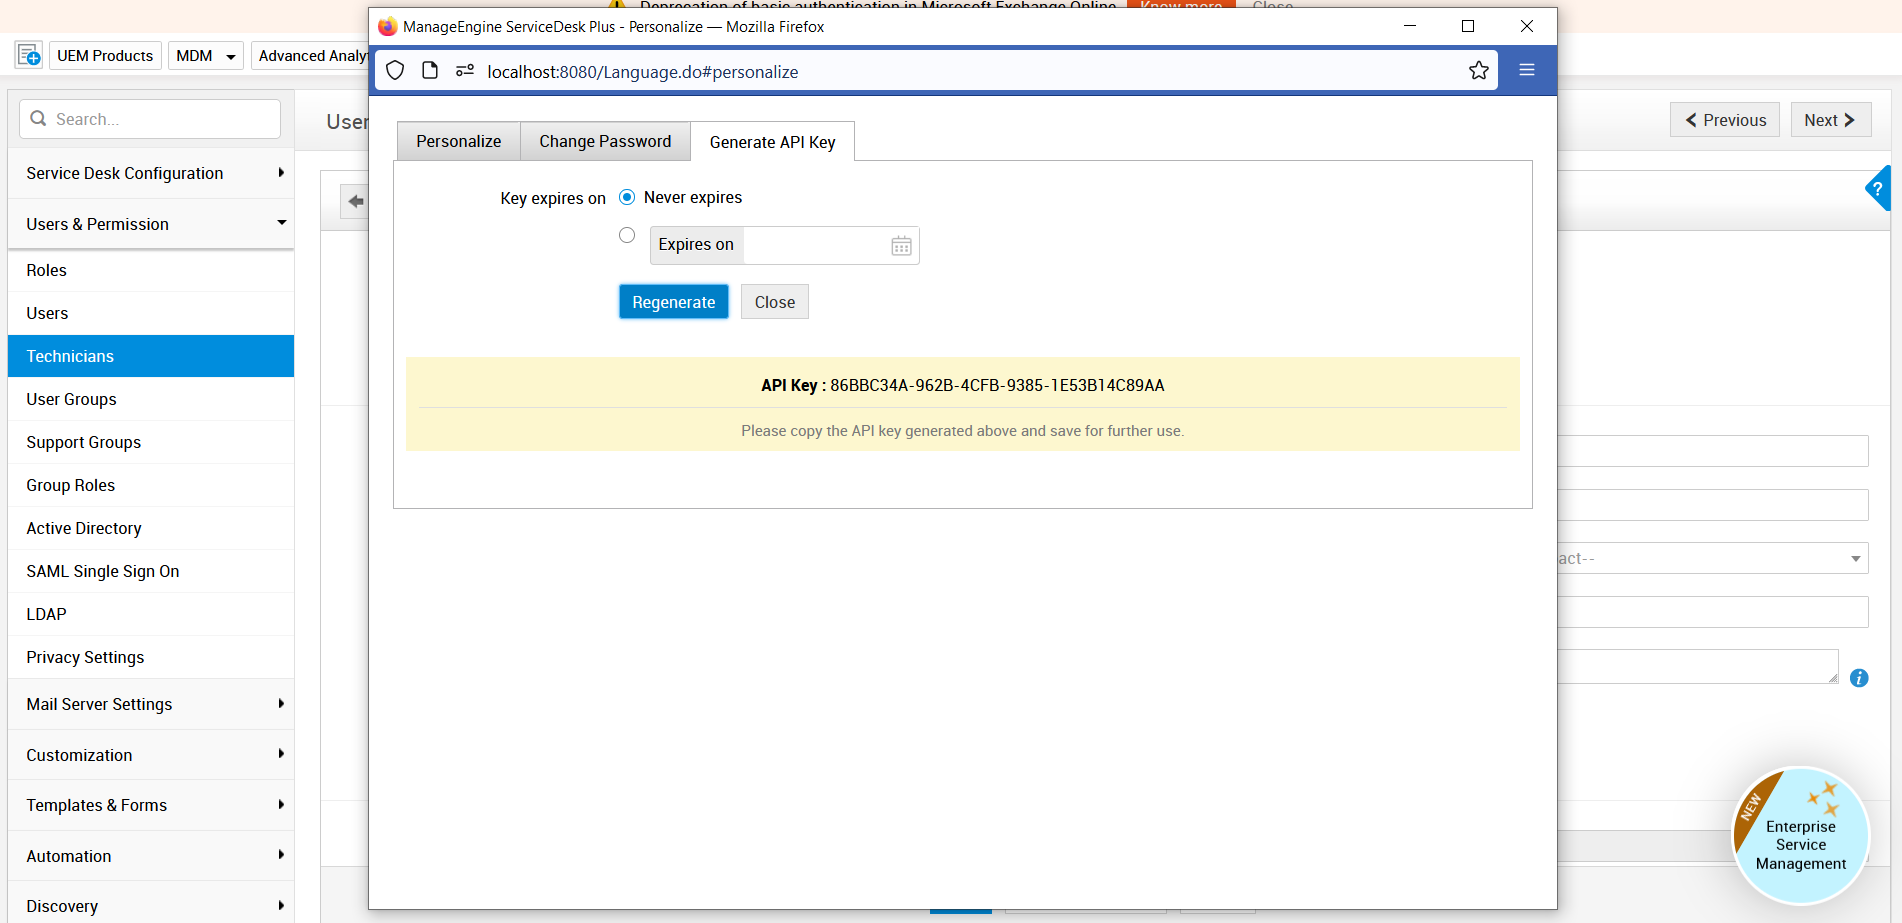Click the tracking protection shield icon

[395, 71]
